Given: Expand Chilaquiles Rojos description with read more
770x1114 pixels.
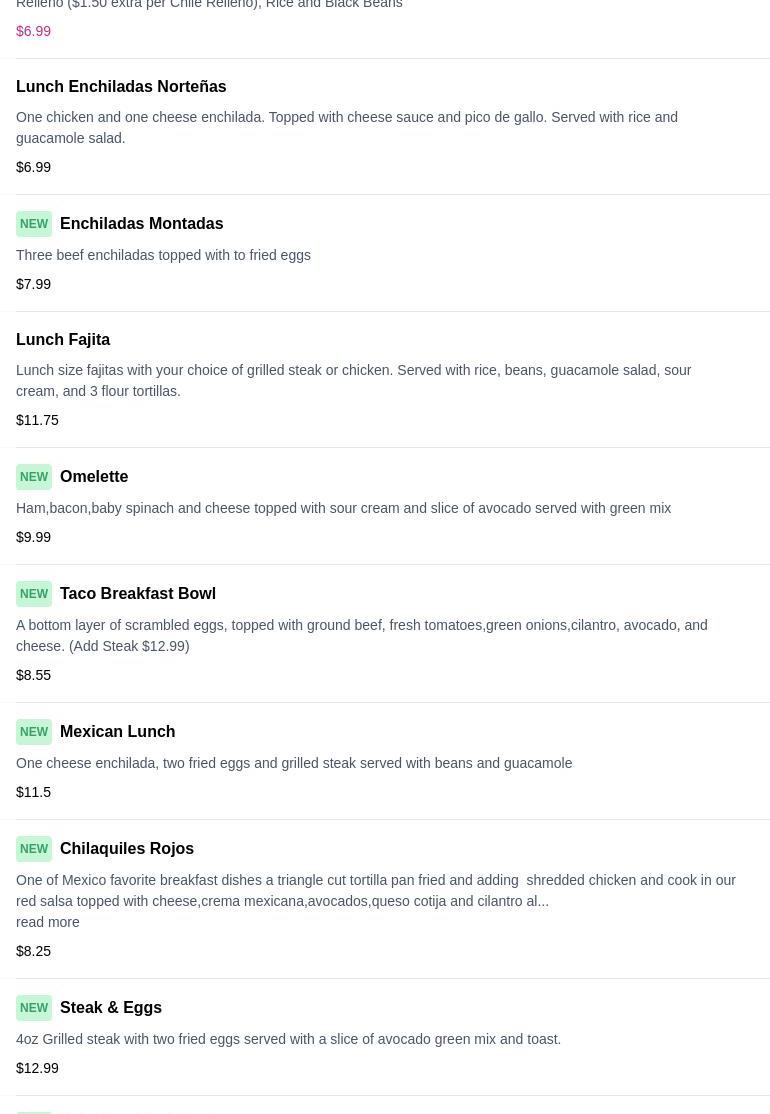Looking at the screenshot, I should coord(48,922).
